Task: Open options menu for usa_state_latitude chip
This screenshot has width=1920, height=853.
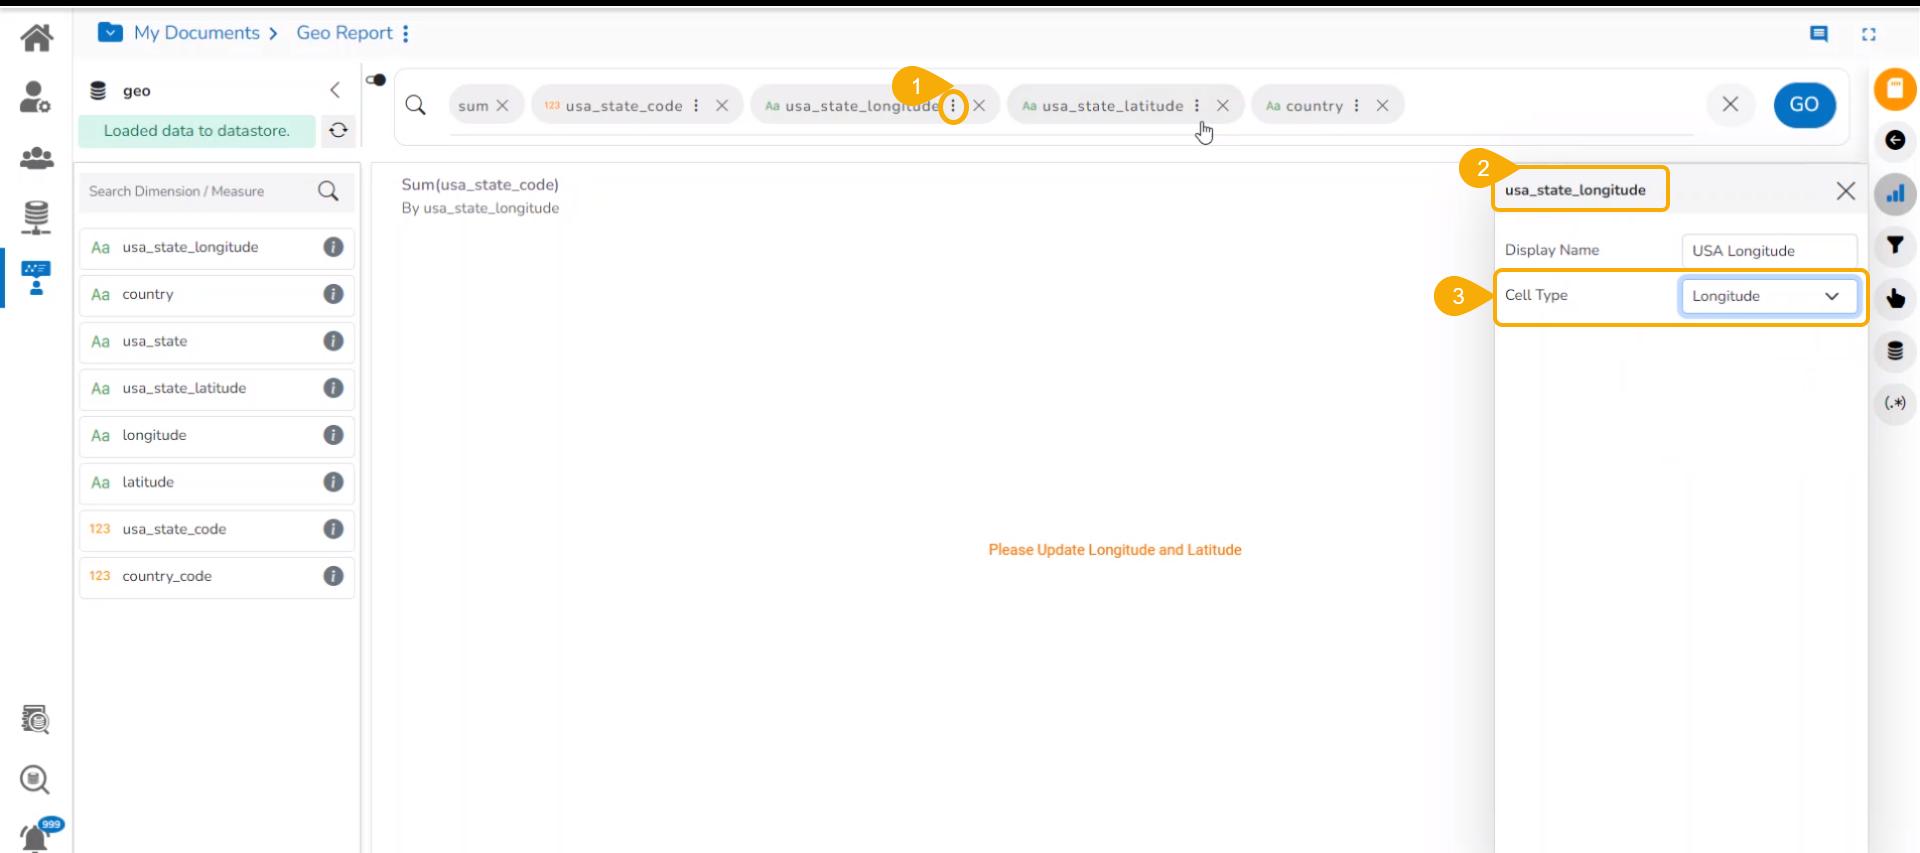Action: pos(1197,105)
